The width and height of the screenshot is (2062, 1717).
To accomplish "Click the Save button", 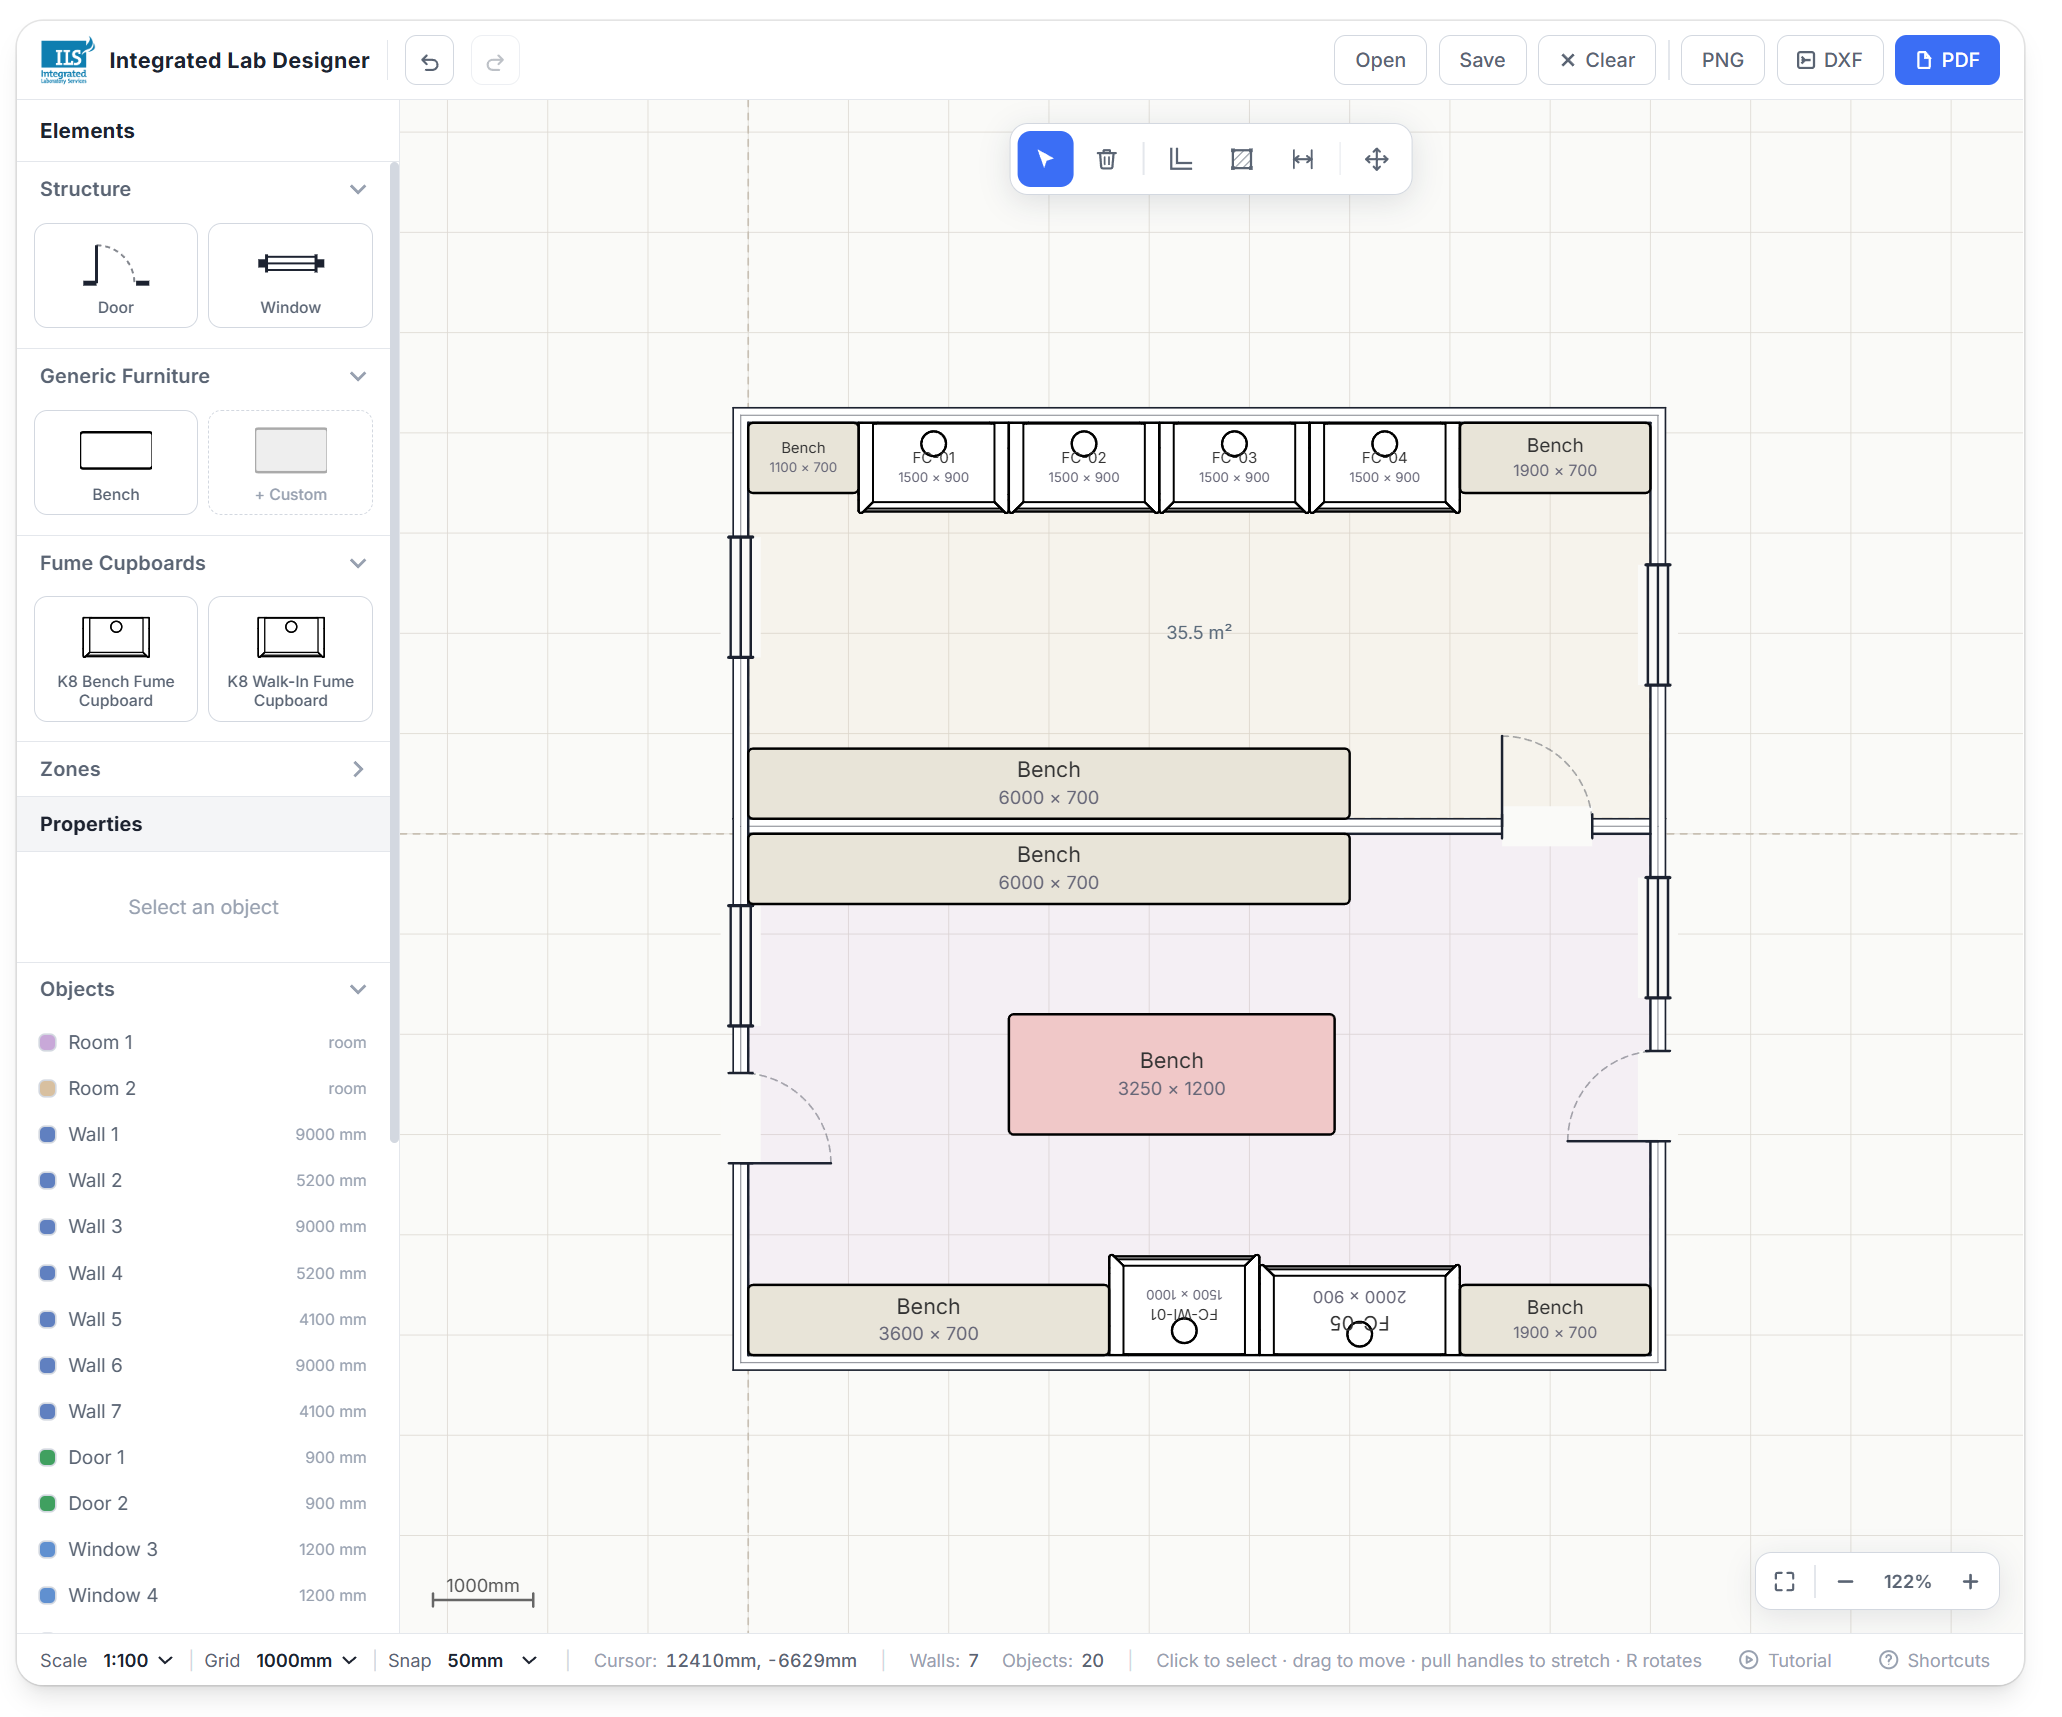I will coord(1482,60).
